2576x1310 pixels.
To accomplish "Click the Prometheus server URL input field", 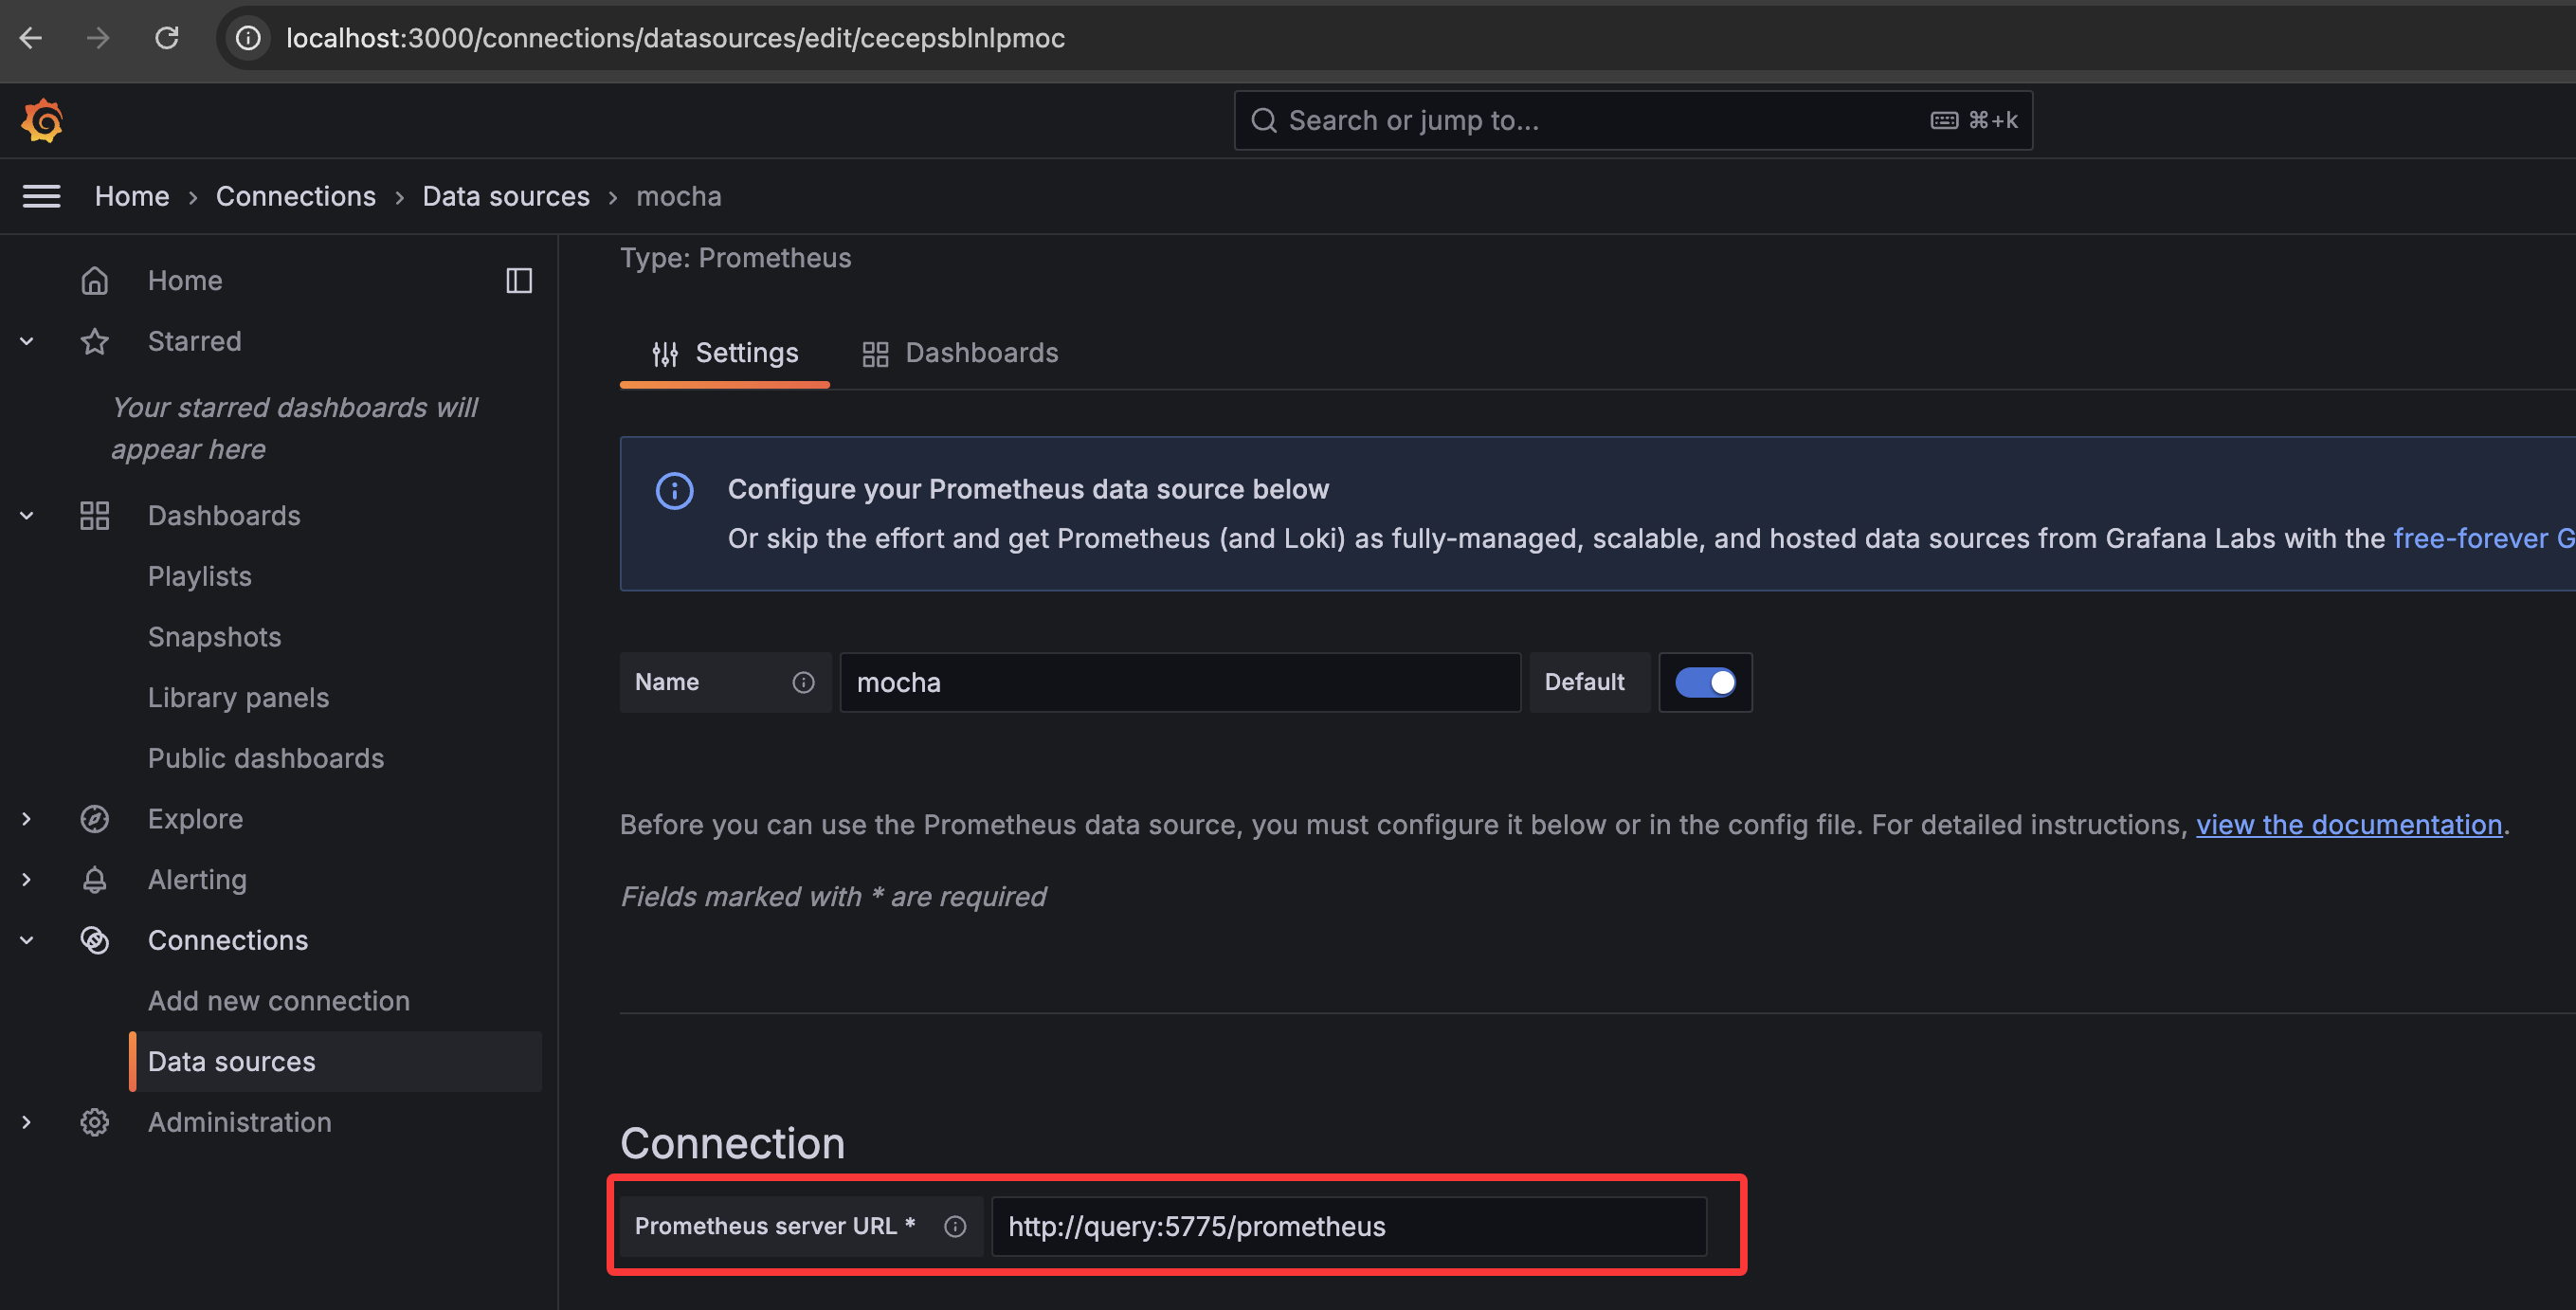I will pos(1348,1226).
